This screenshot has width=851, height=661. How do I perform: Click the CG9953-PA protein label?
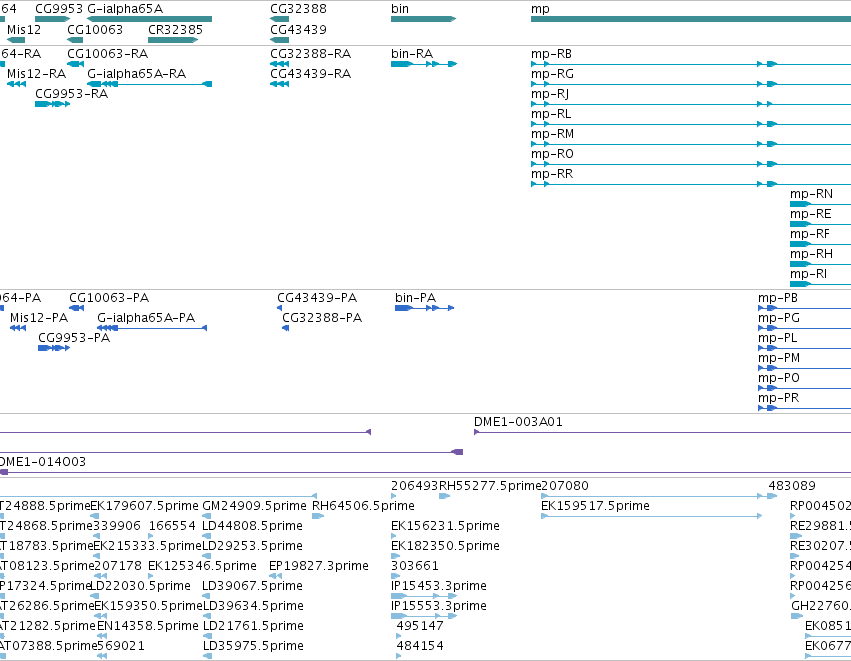(x=74, y=338)
